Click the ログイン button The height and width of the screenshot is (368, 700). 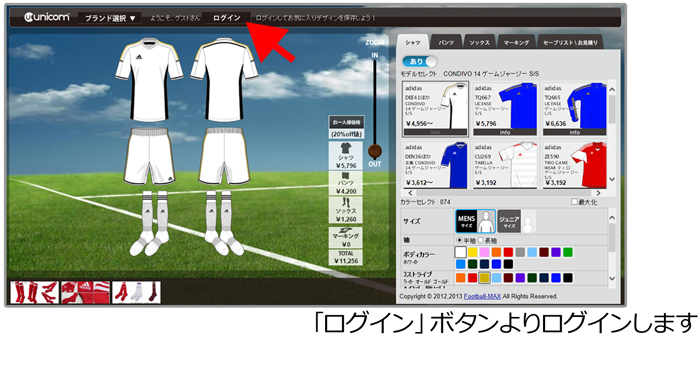click(227, 18)
